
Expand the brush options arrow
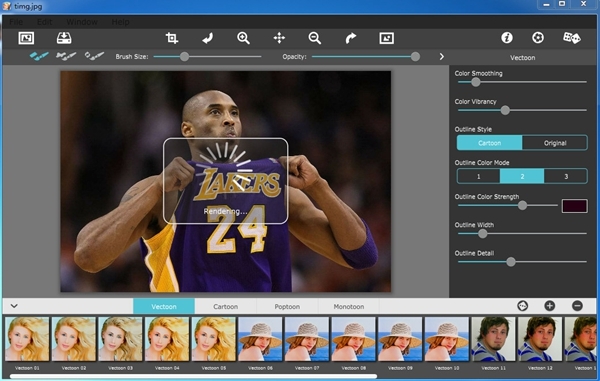(442, 57)
